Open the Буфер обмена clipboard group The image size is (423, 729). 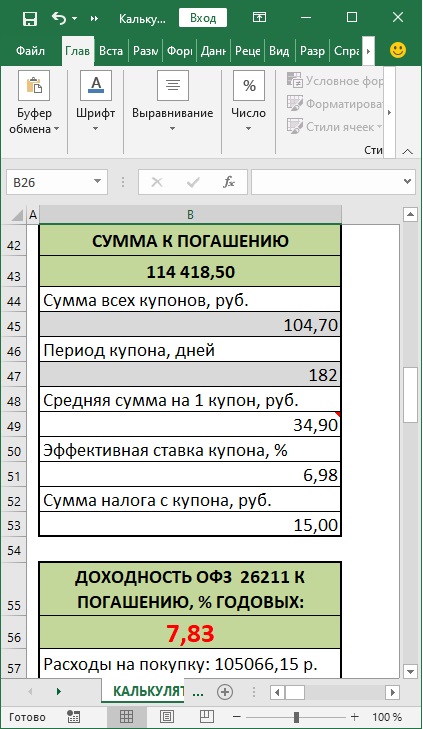tap(34, 103)
